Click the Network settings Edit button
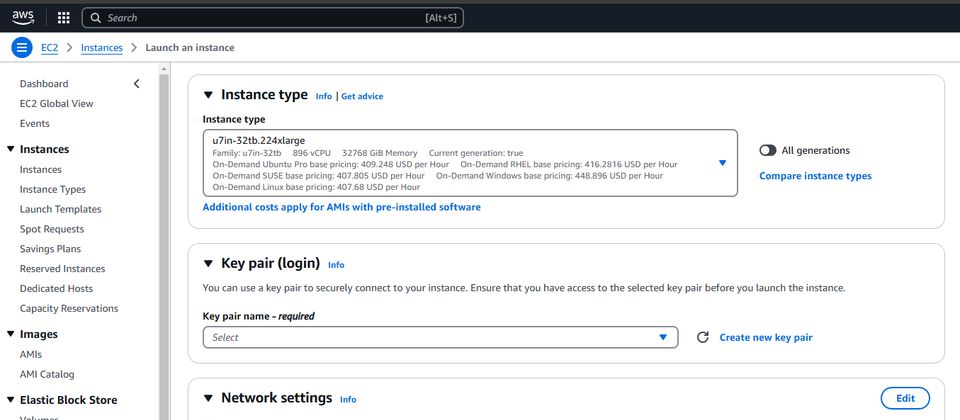Viewport: 960px width, 420px height. (x=905, y=398)
